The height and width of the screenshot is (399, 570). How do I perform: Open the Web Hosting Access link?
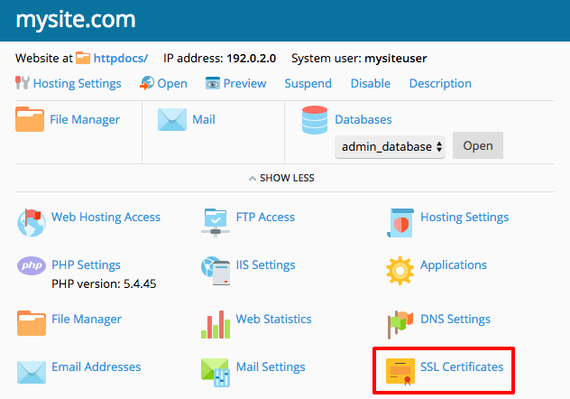pyautogui.click(x=106, y=217)
